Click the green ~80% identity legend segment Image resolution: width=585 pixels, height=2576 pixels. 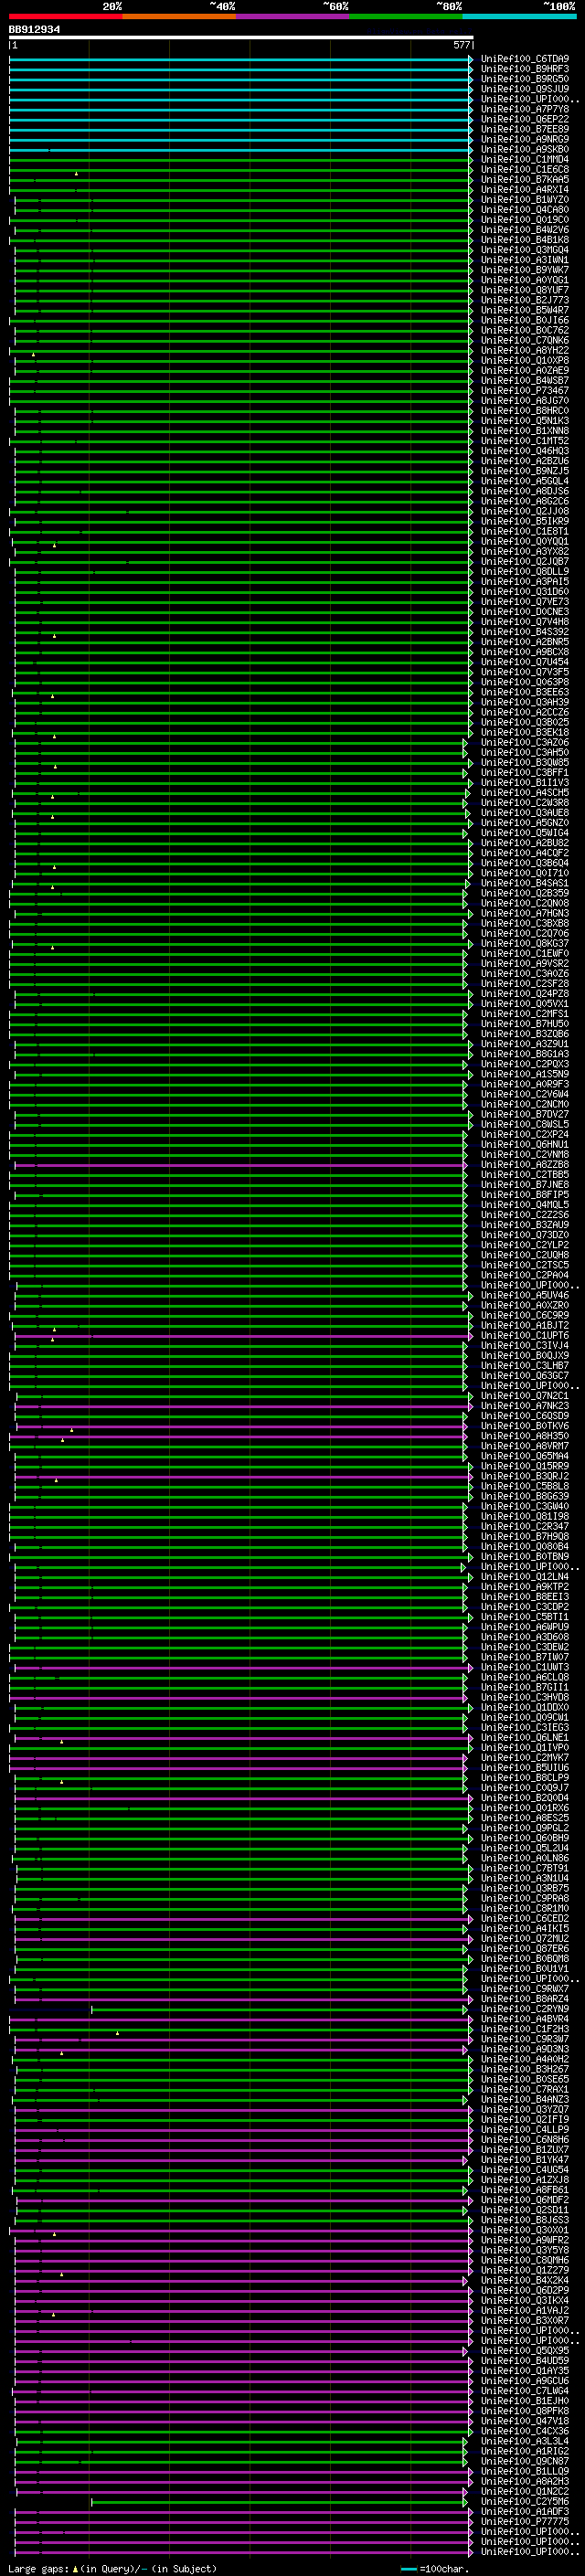pyautogui.click(x=406, y=16)
